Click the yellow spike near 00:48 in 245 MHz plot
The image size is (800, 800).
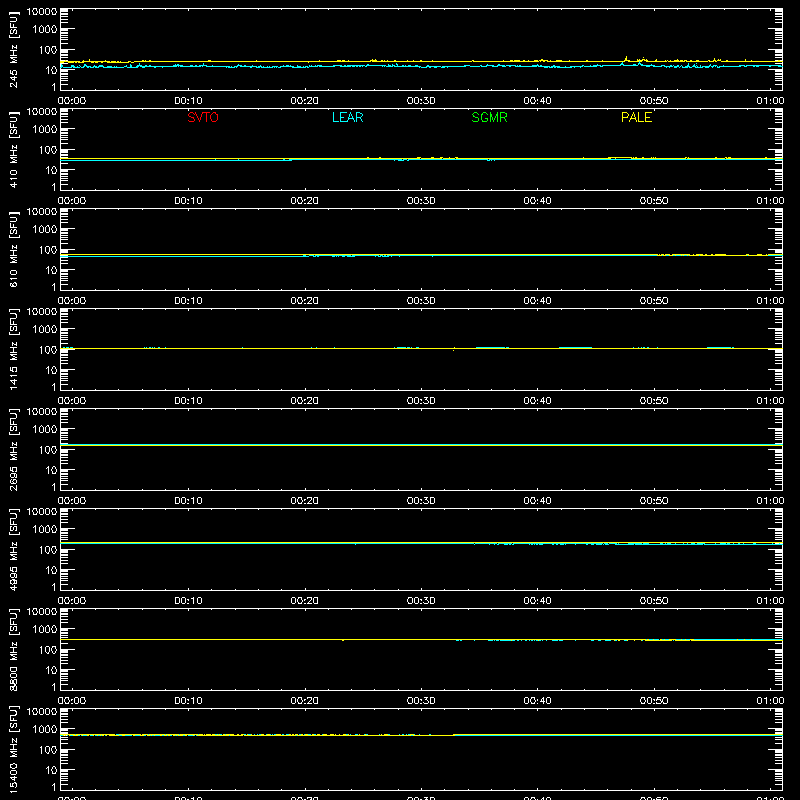coord(626,59)
